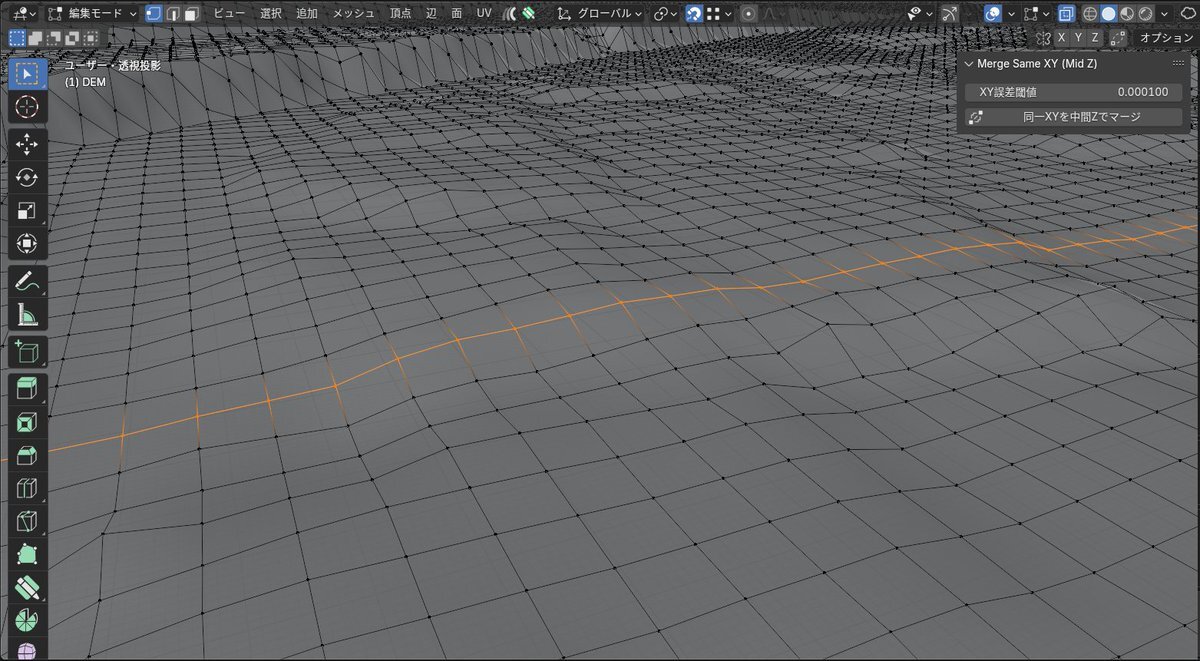Choose the Inset Faces tool

click(27, 422)
